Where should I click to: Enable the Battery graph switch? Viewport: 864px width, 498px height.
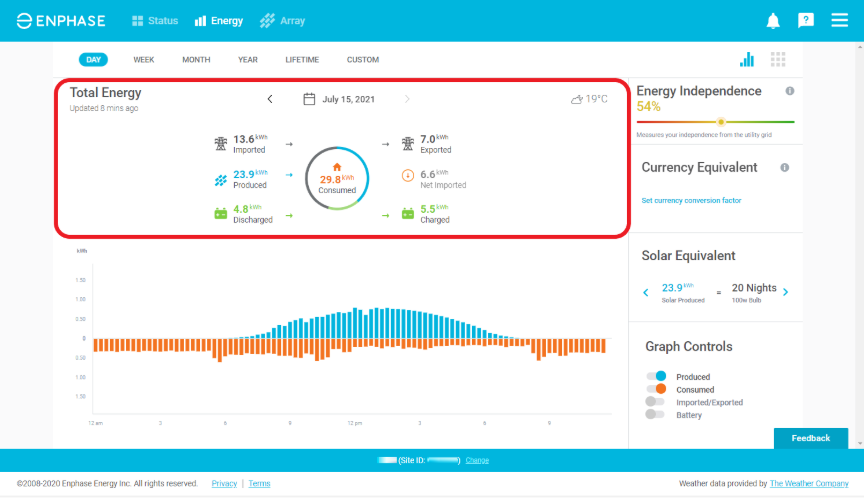655,414
